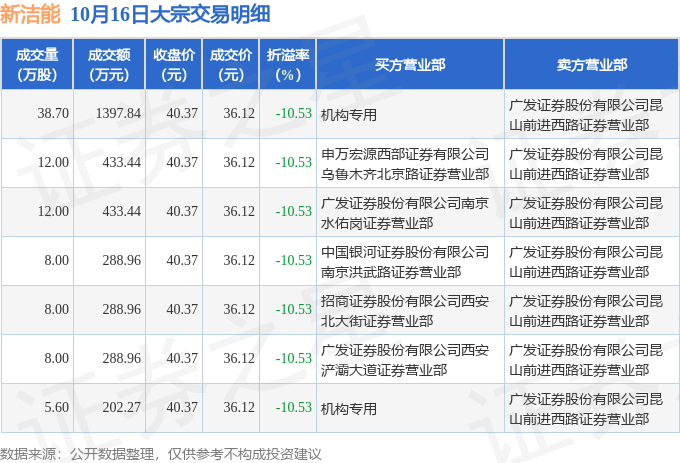Click seller 广发证券昆山前进西路 in the 38.70 row
The width and height of the screenshot is (680, 463).
pos(586,115)
